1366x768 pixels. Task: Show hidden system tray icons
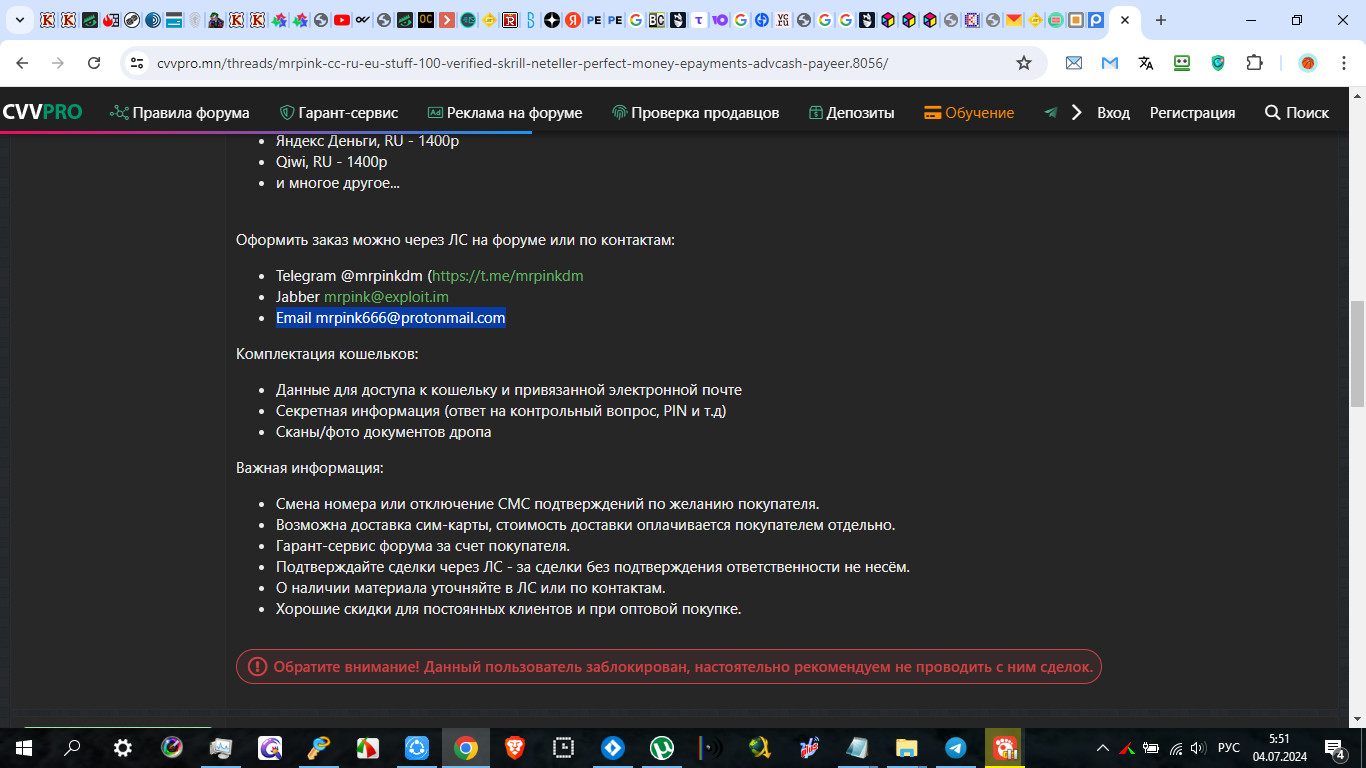[1103, 748]
